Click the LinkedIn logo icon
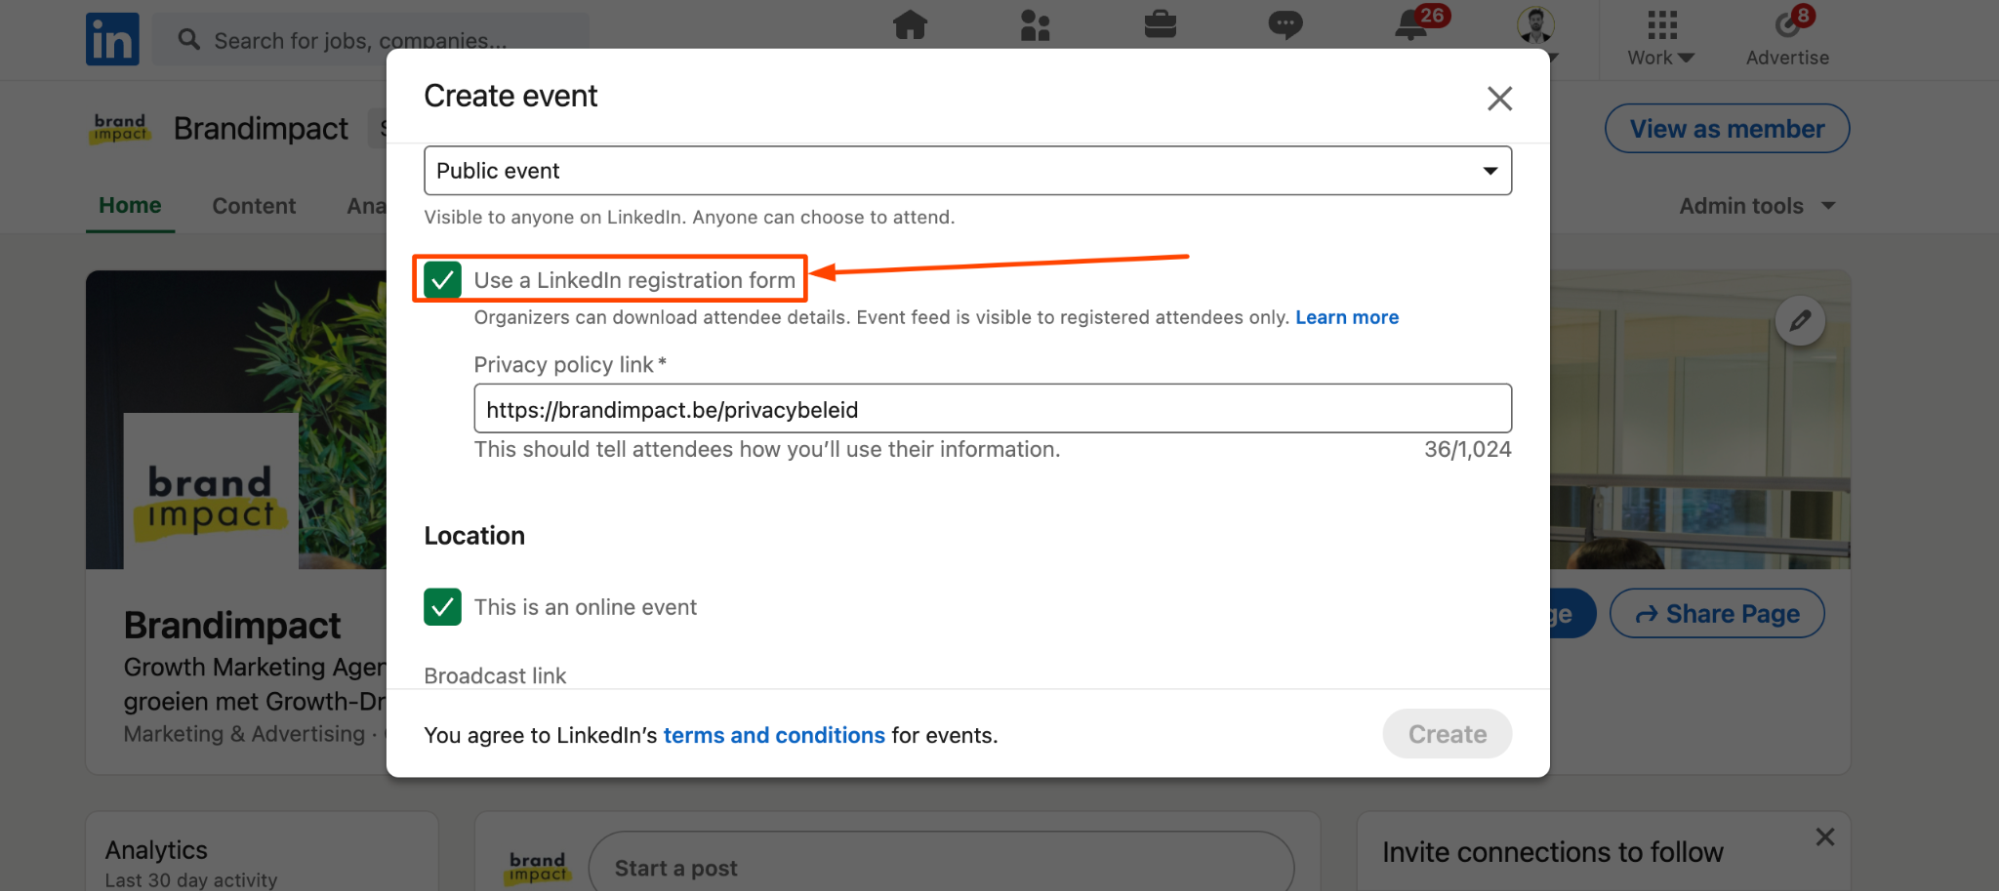 pos(112,40)
